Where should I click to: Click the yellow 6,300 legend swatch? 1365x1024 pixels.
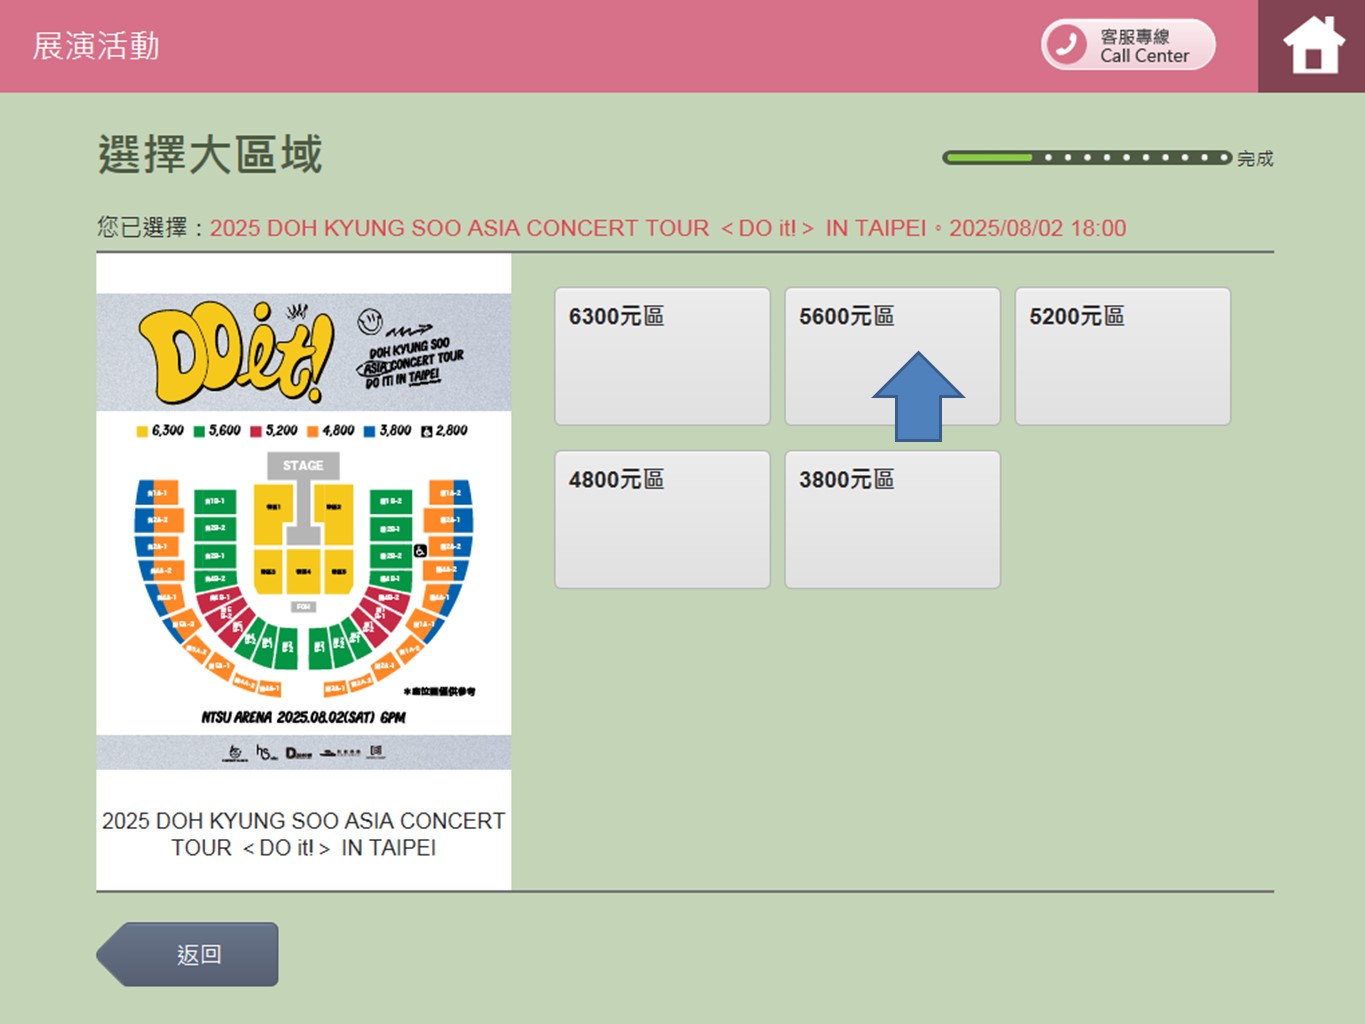pyautogui.click(x=142, y=431)
